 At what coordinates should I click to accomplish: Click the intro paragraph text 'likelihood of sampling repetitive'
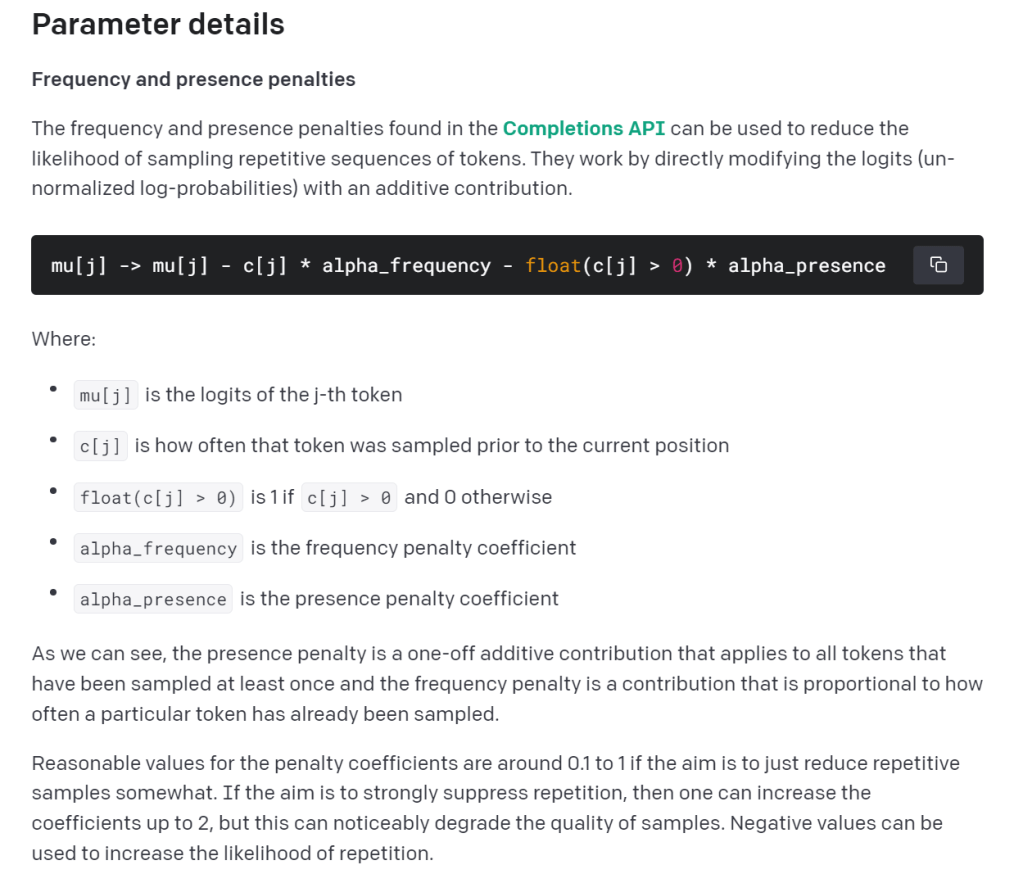tap(170, 158)
